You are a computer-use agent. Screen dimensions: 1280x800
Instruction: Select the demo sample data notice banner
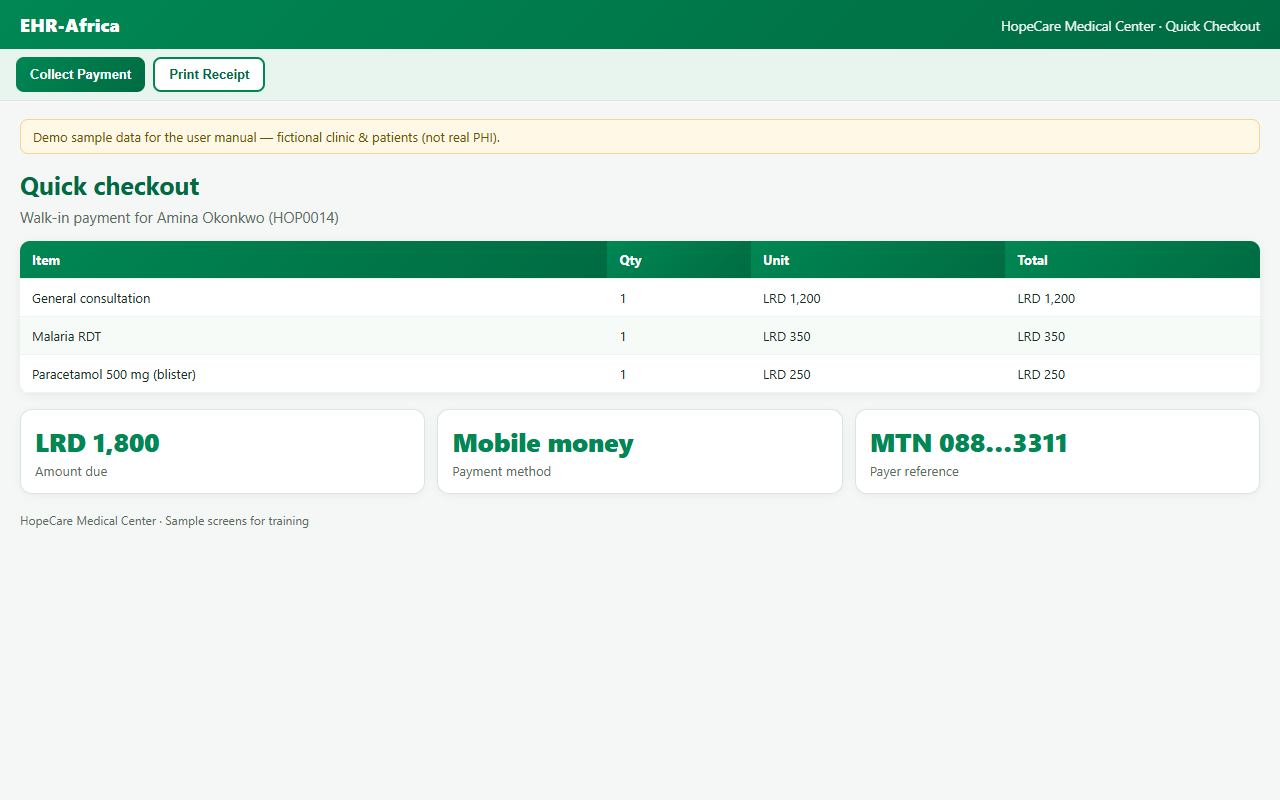(640, 137)
